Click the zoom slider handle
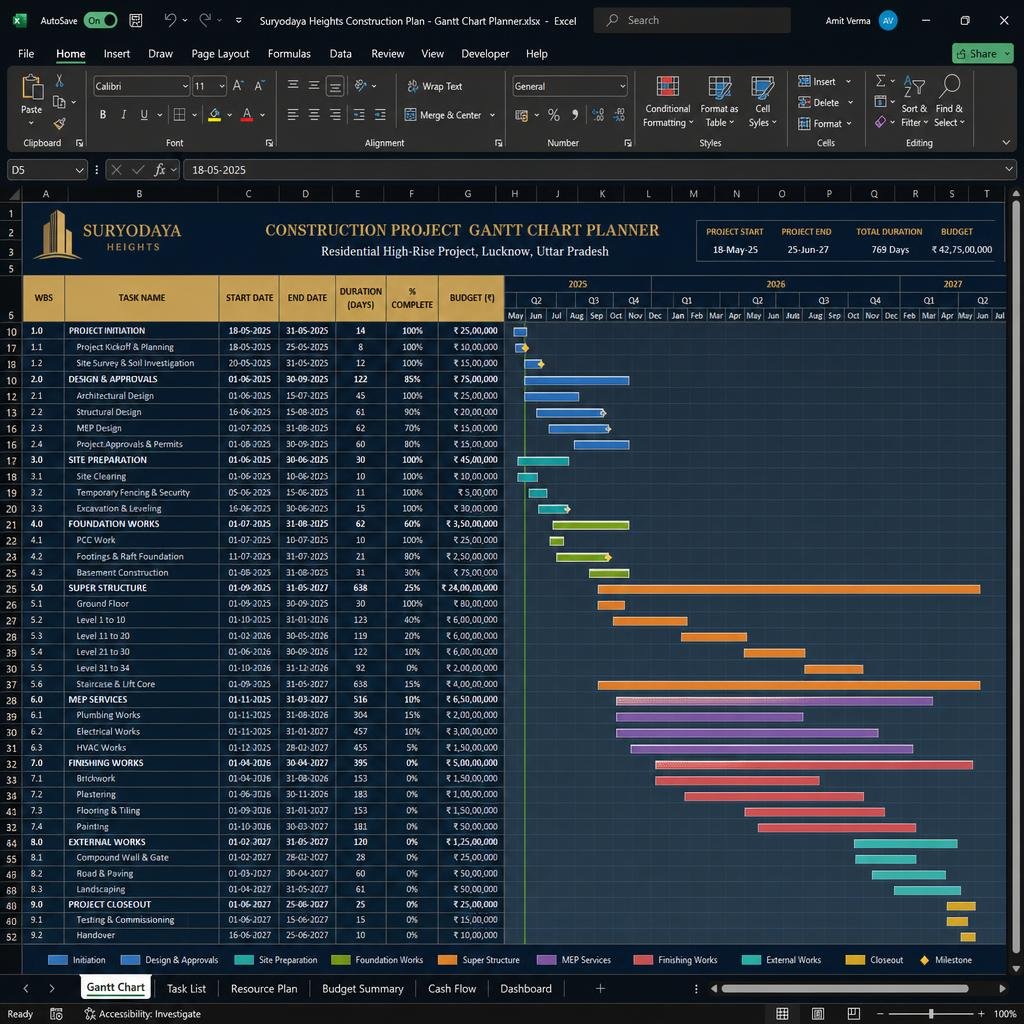 click(931, 1014)
